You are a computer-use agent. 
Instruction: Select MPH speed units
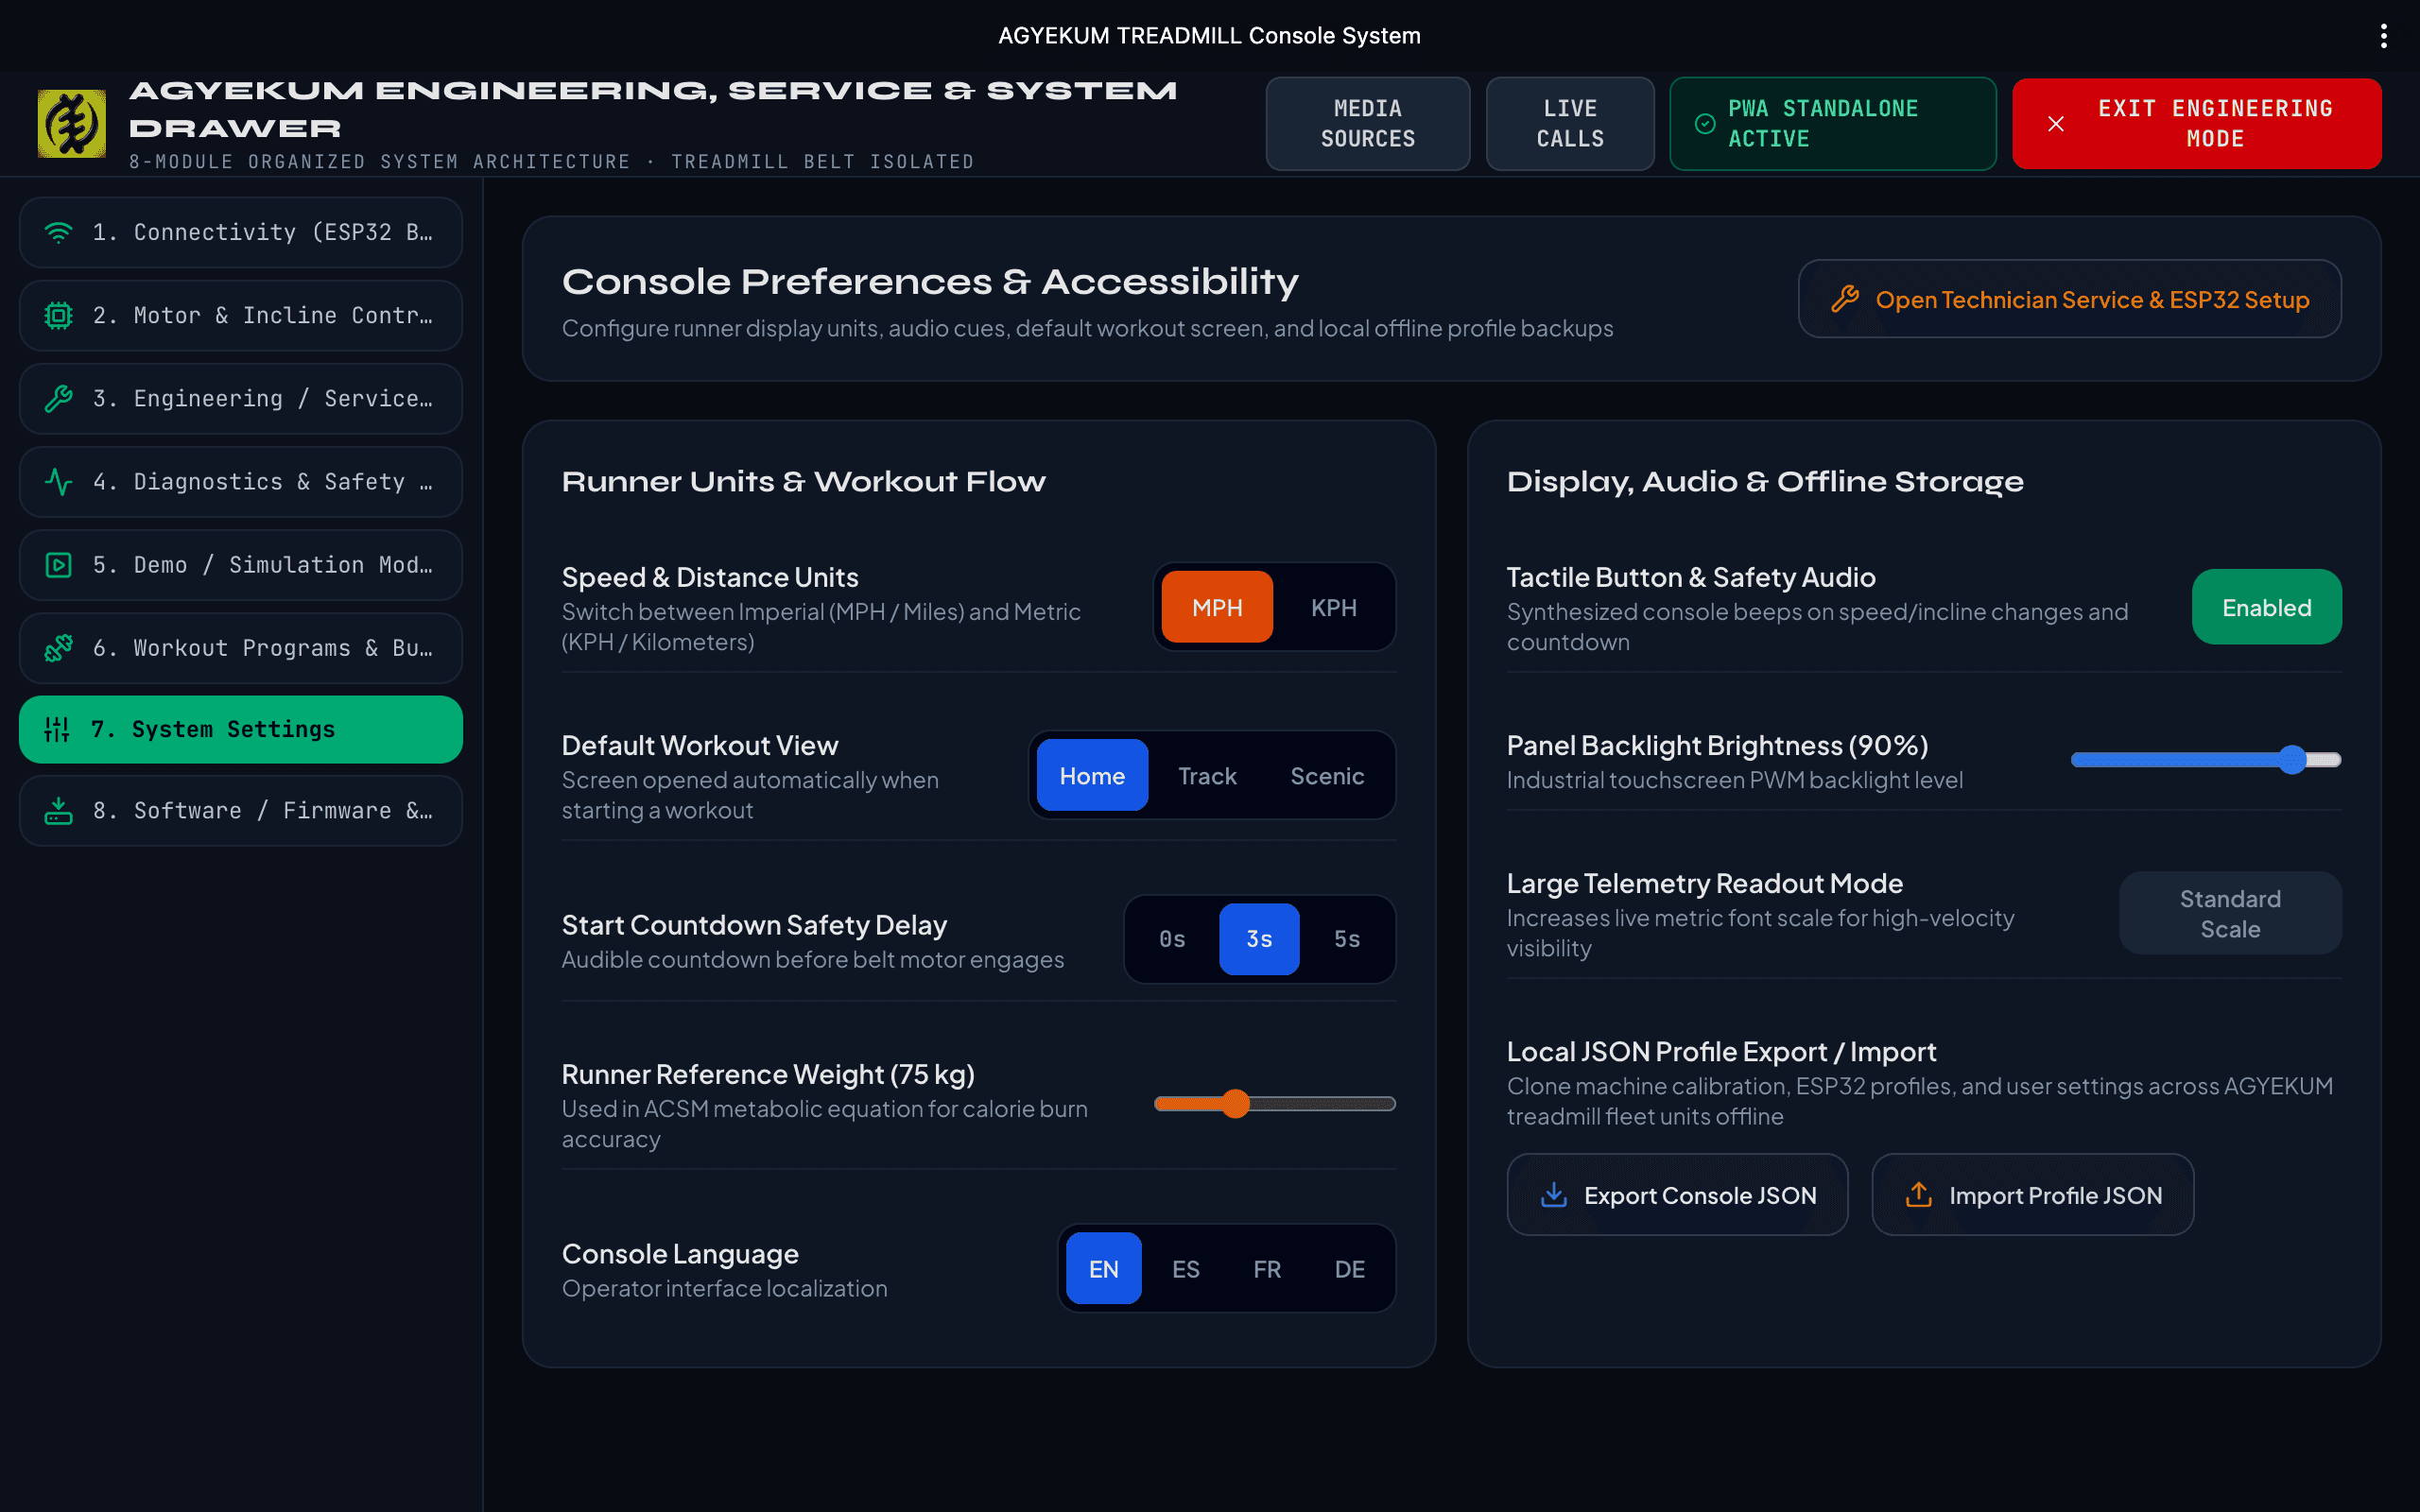tap(1217, 607)
